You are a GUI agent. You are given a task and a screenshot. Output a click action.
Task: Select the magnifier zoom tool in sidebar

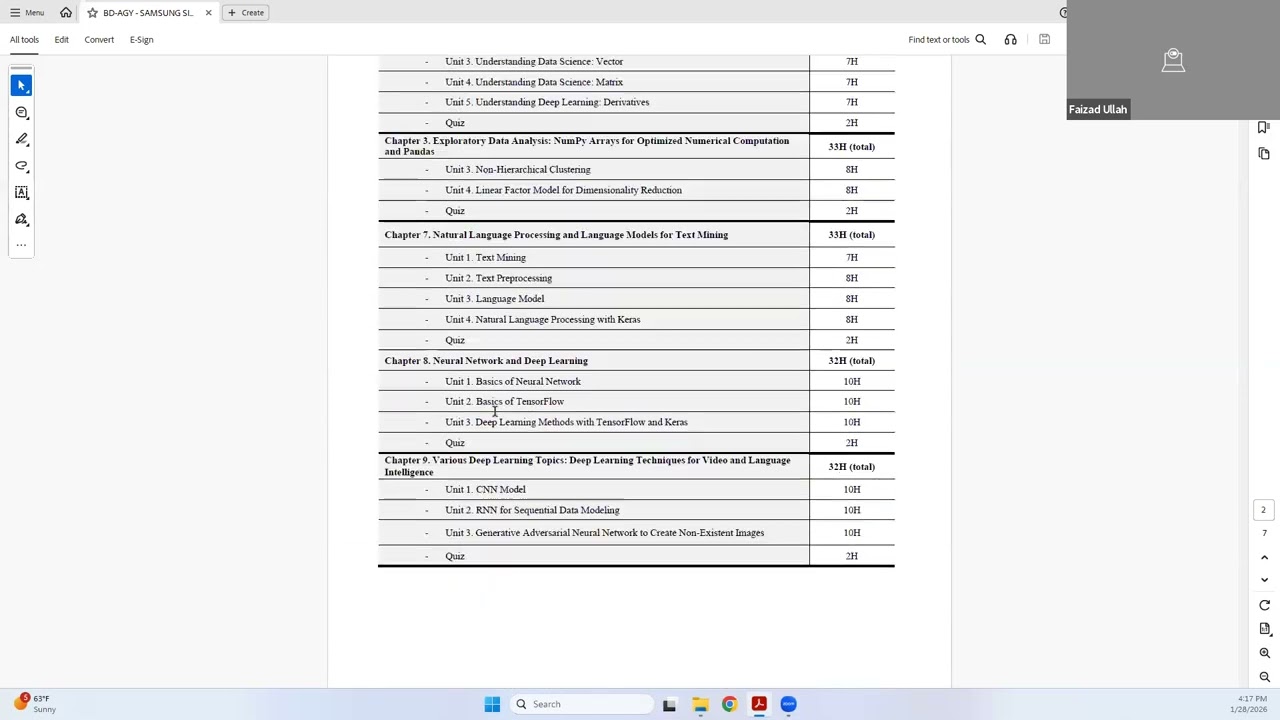point(22,113)
